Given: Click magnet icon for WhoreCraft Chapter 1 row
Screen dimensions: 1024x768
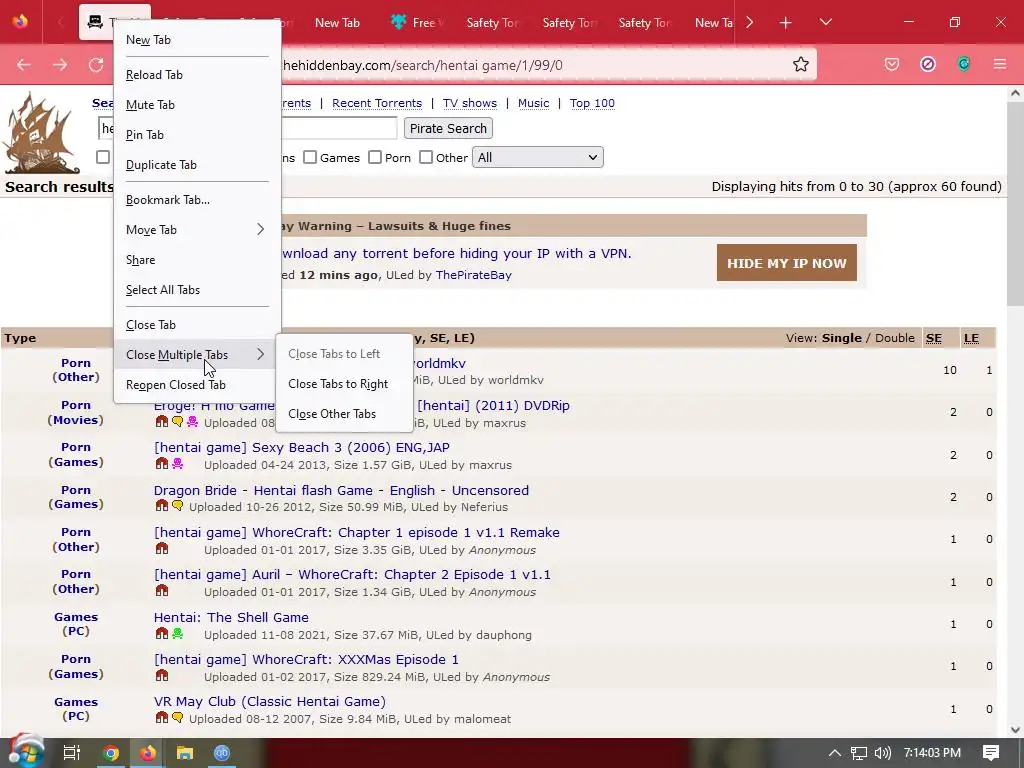Looking at the screenshot, I should (x=162, y=549).
